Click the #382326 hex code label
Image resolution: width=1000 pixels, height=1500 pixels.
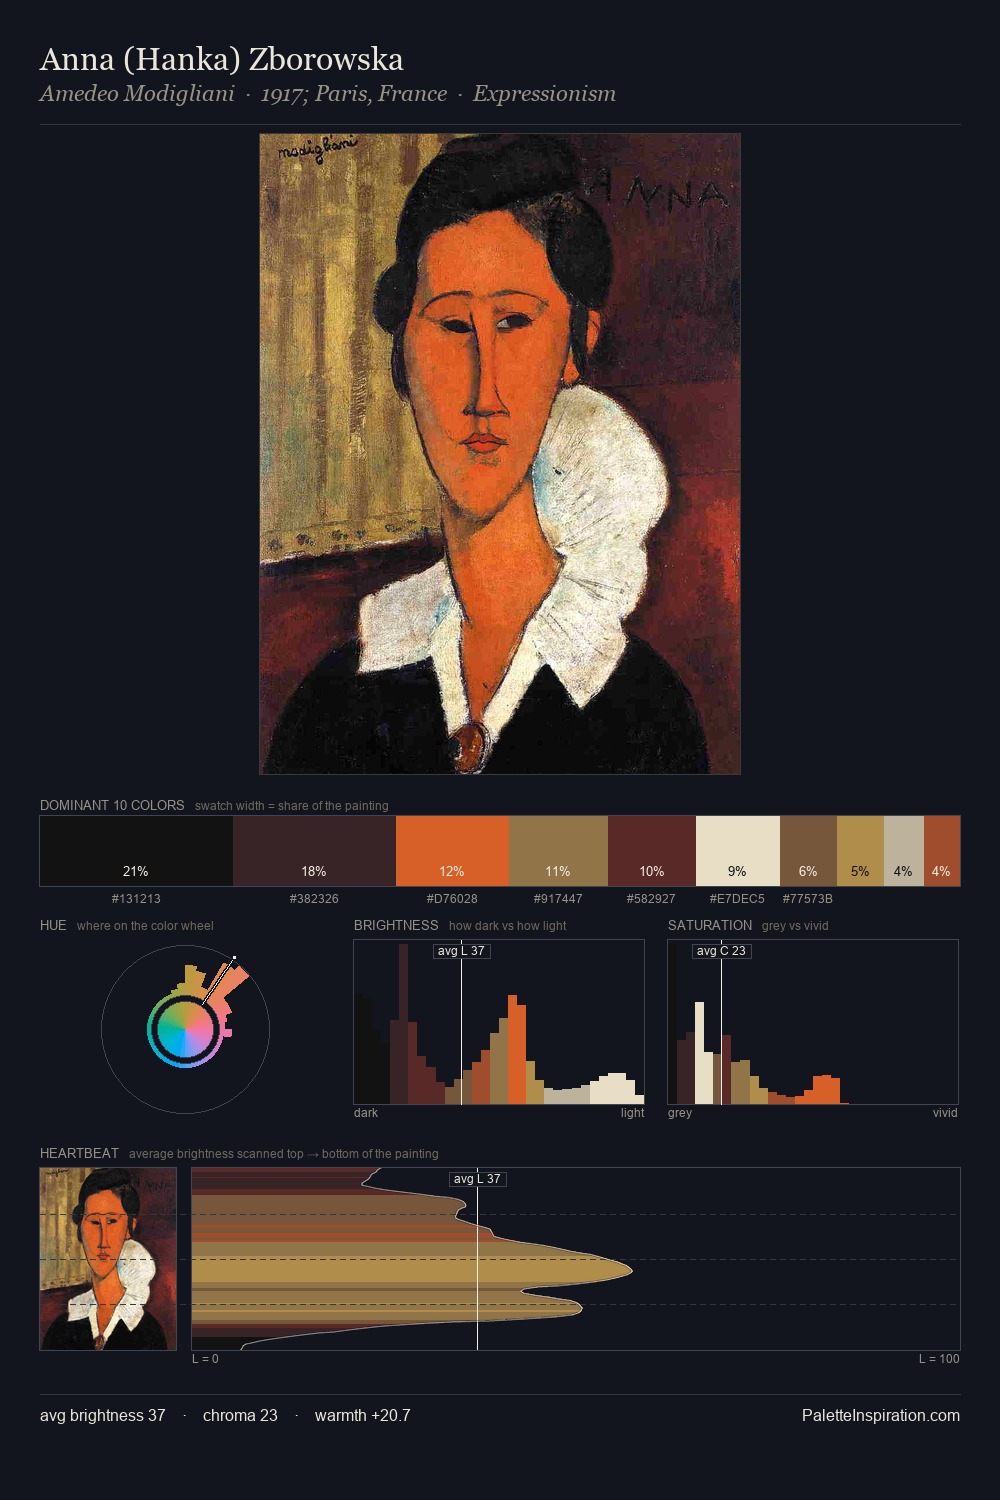click(x=314, y=898)
